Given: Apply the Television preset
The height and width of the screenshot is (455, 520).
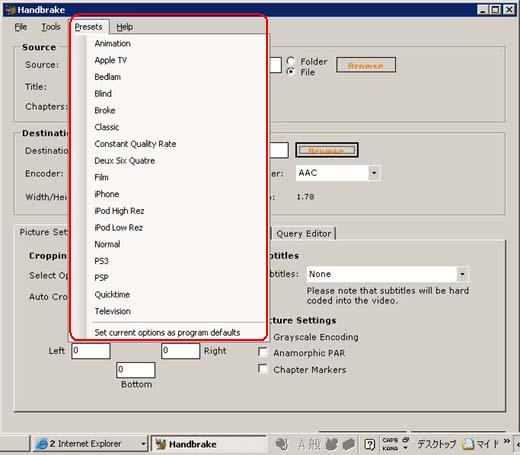Looking at the screenshot, I should [x=113, y=311].
